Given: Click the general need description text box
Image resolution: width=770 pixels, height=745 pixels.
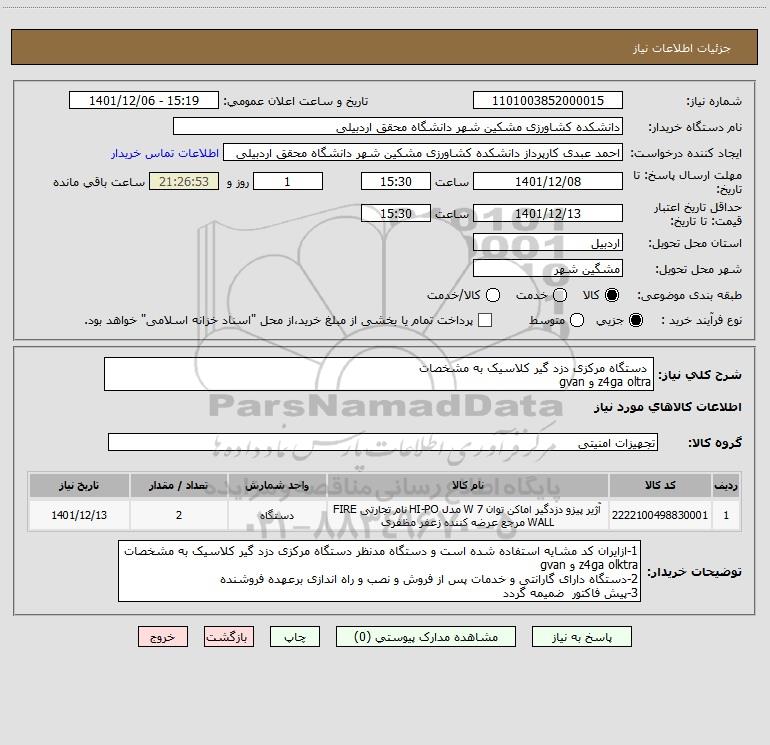Looking at the screenshot, I should point(379,374).
